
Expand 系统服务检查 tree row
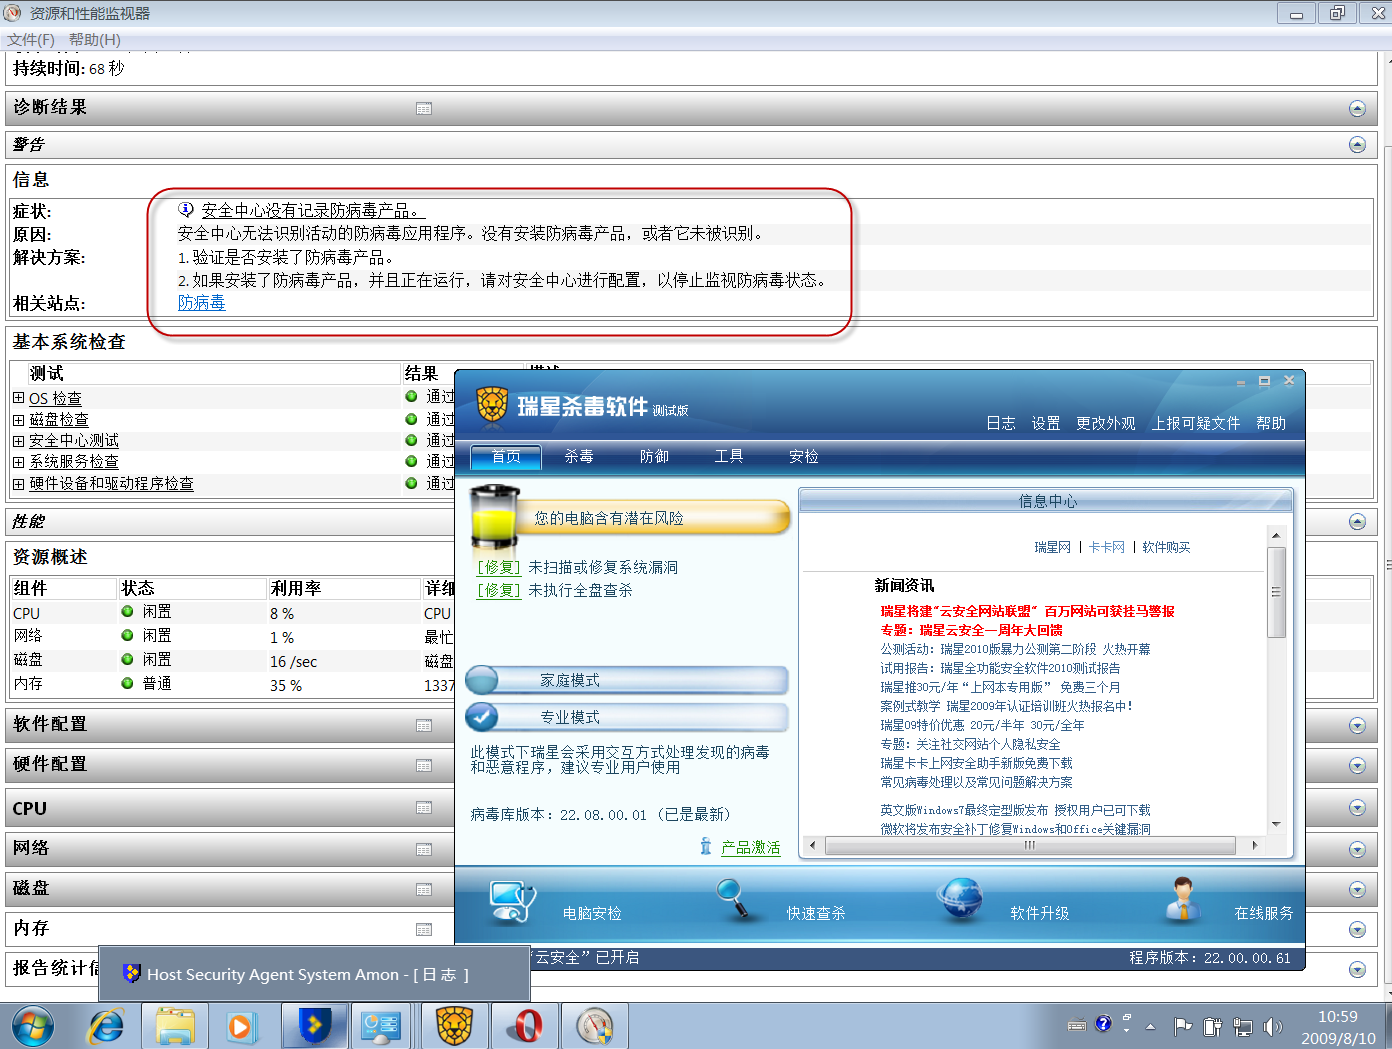[18, 462]
